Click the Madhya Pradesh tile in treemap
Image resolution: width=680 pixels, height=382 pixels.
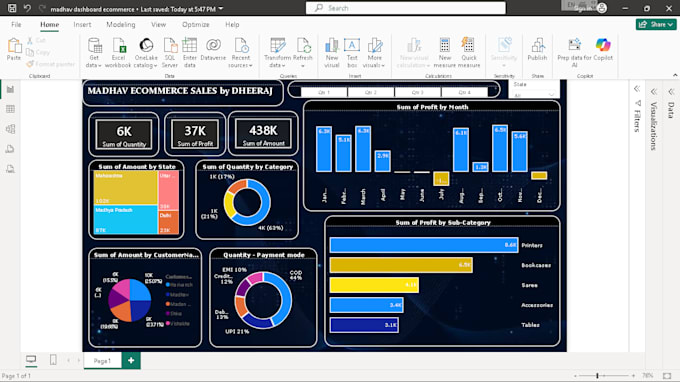click(125, 220)
